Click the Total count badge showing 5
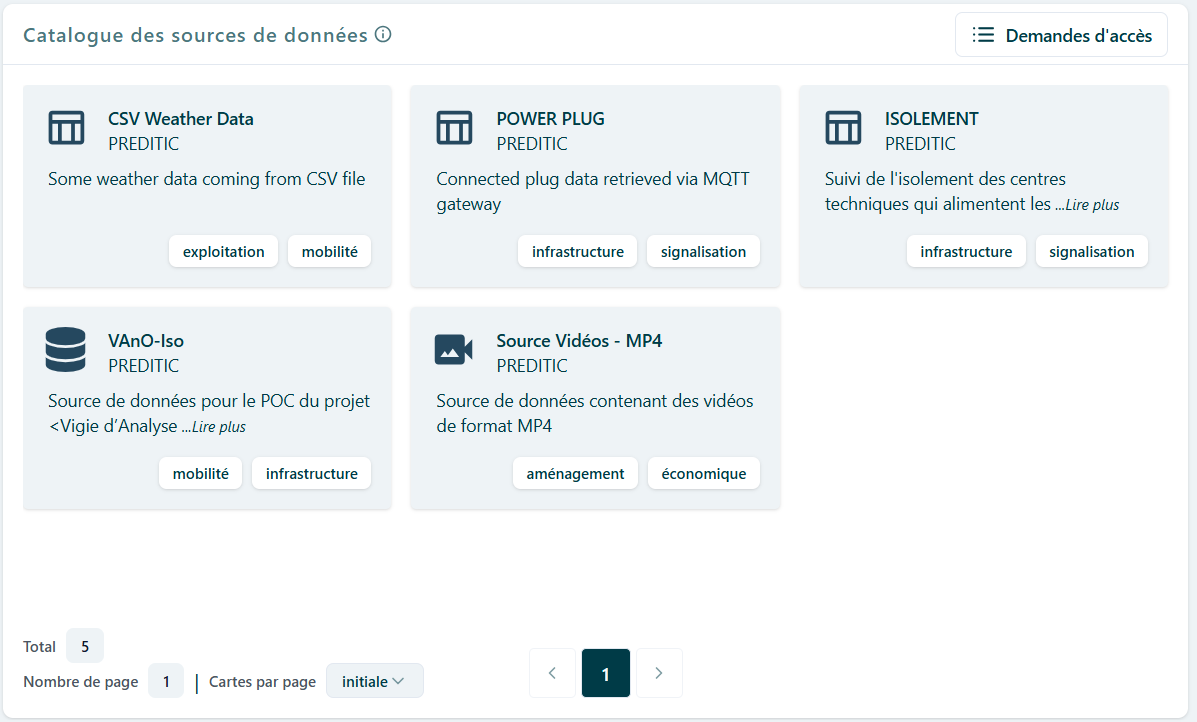This screenshot has height=722, width=1197. (x=85, y=646)
